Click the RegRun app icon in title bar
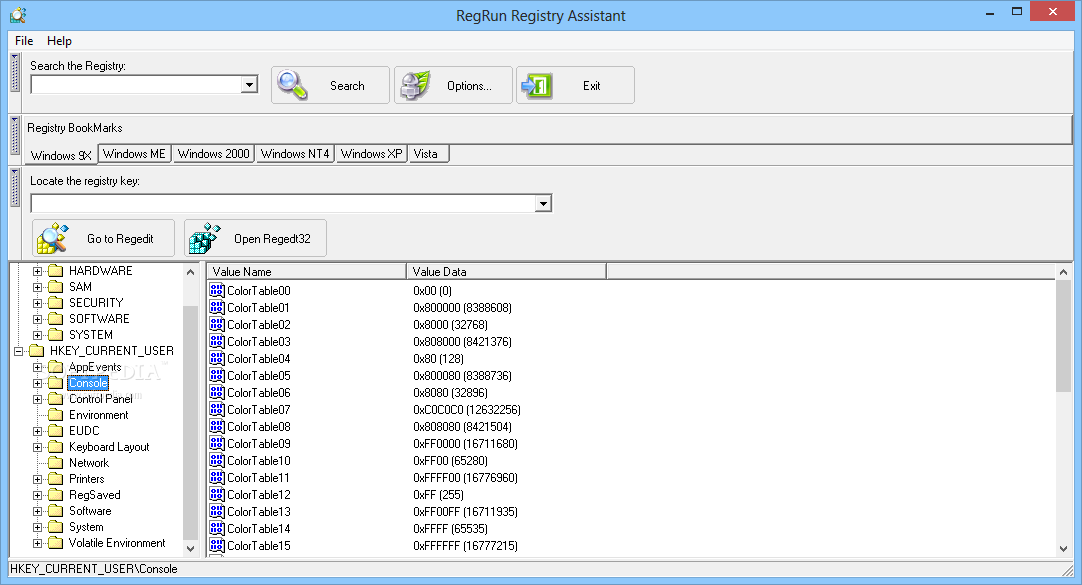The image size is (1082, 585). [x=18, y=14]
